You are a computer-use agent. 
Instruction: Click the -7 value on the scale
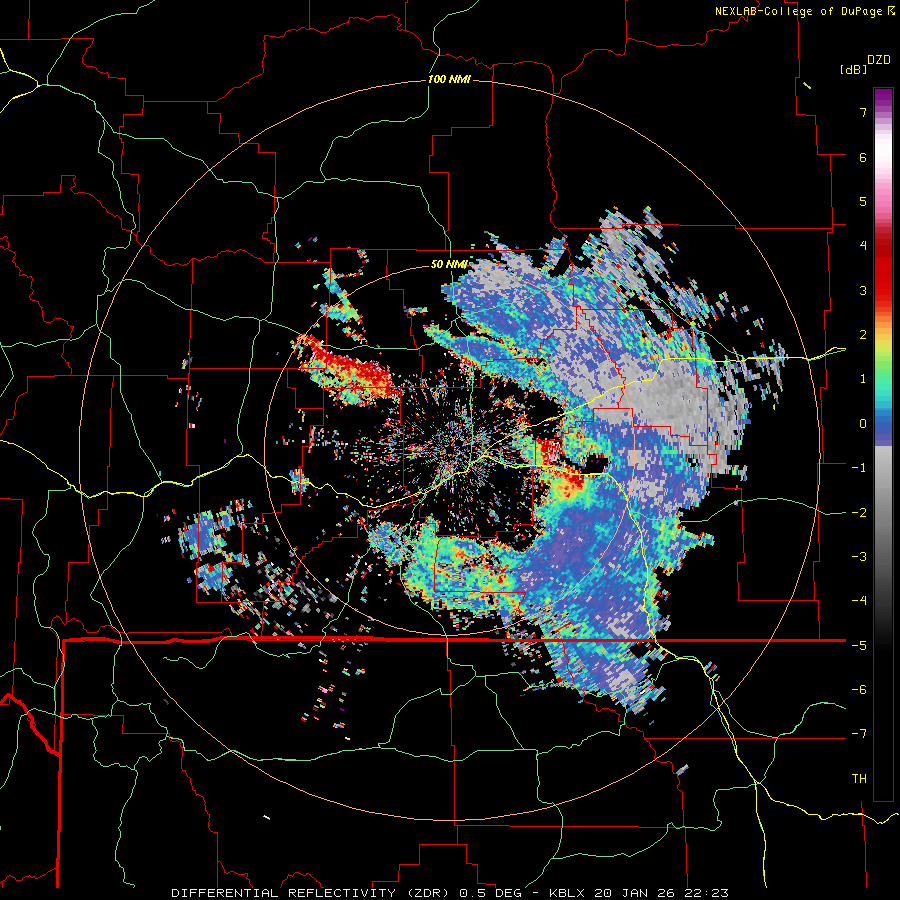859,734
